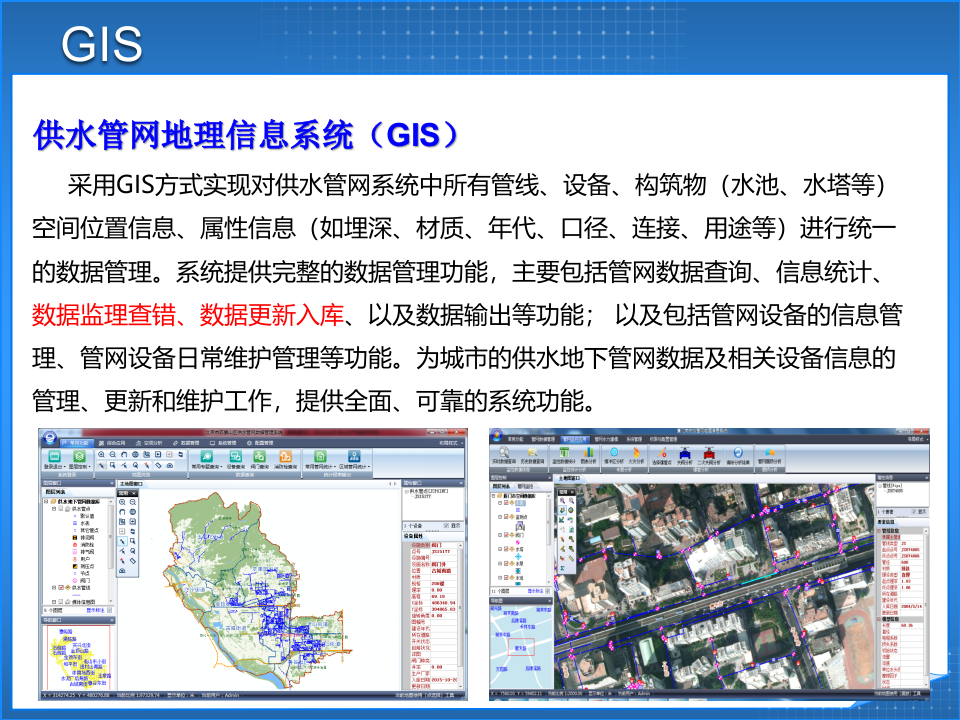Uncheck the 阀门 layer in satellite map tree
The image size is (960, 720).
click(506, 535)
